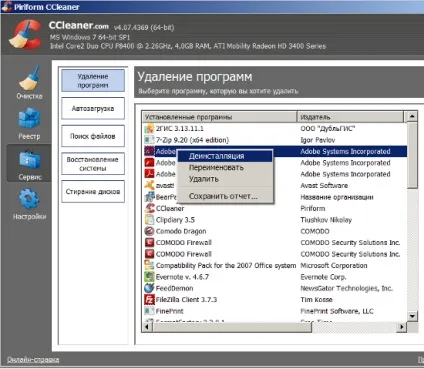Select the Clipdiary 3.5 row

275,219
